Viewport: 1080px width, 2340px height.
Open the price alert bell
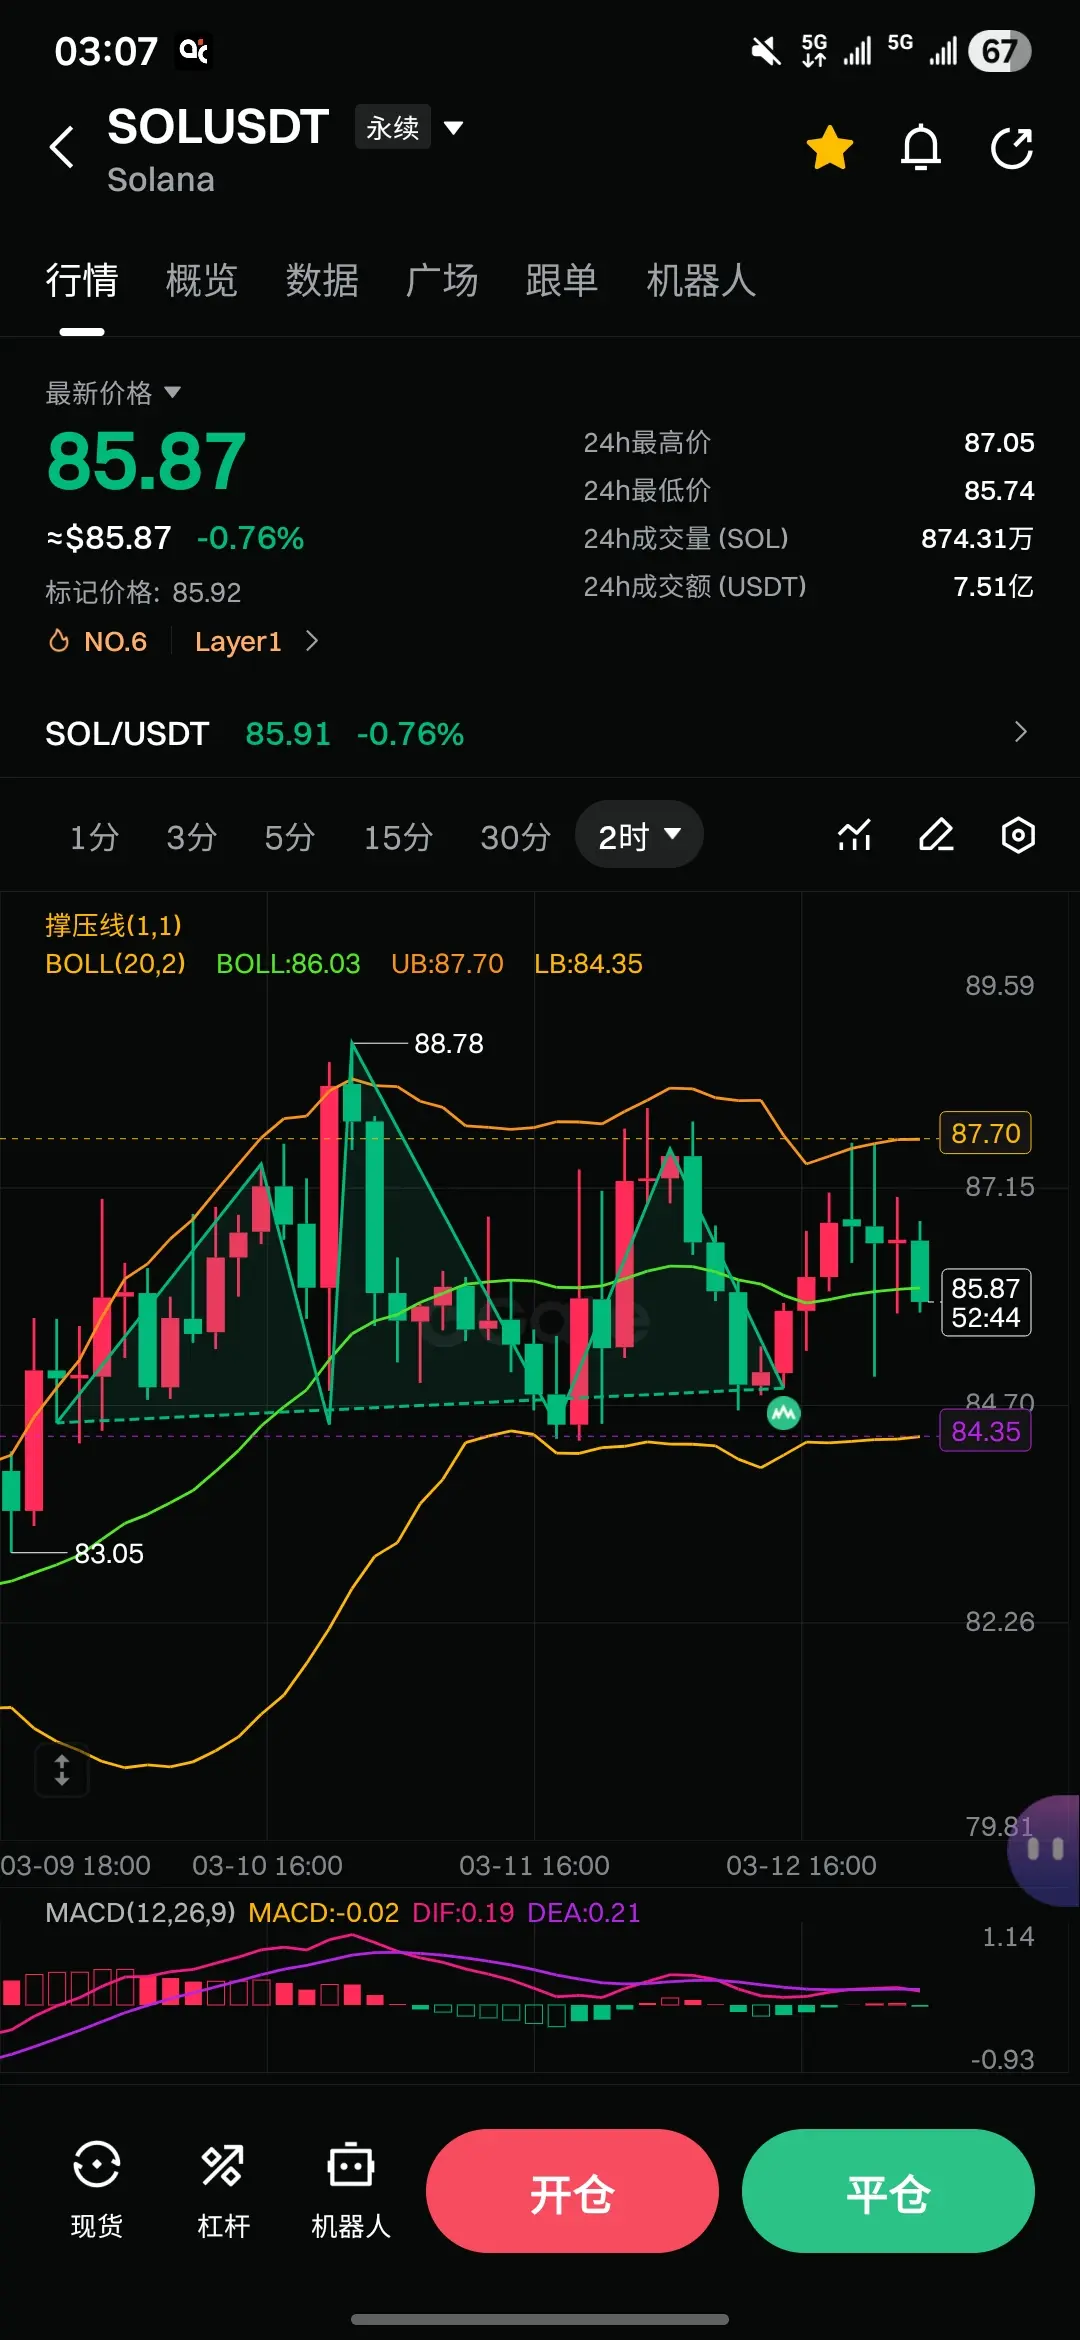(921, 148)
